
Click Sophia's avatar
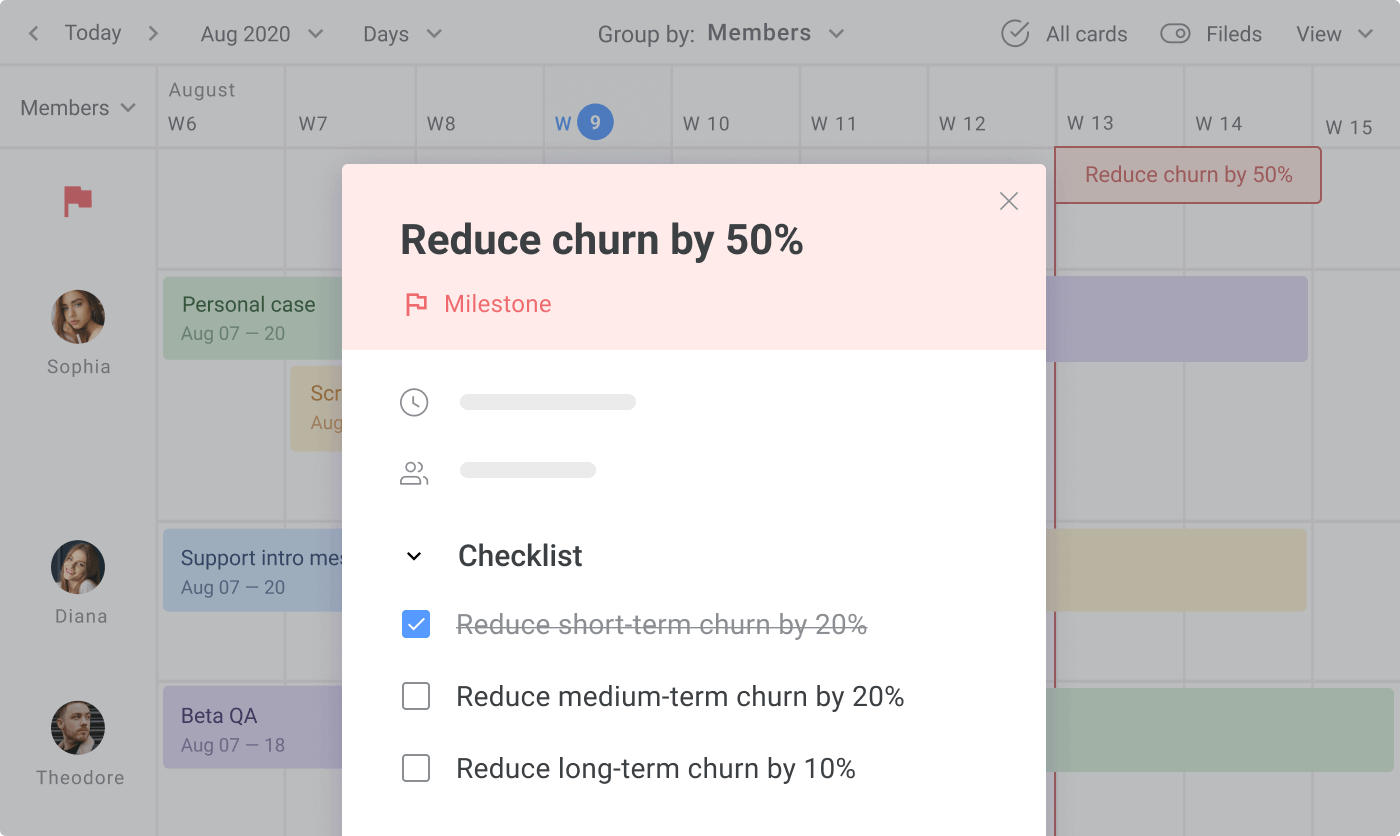[x=78, y=317]
